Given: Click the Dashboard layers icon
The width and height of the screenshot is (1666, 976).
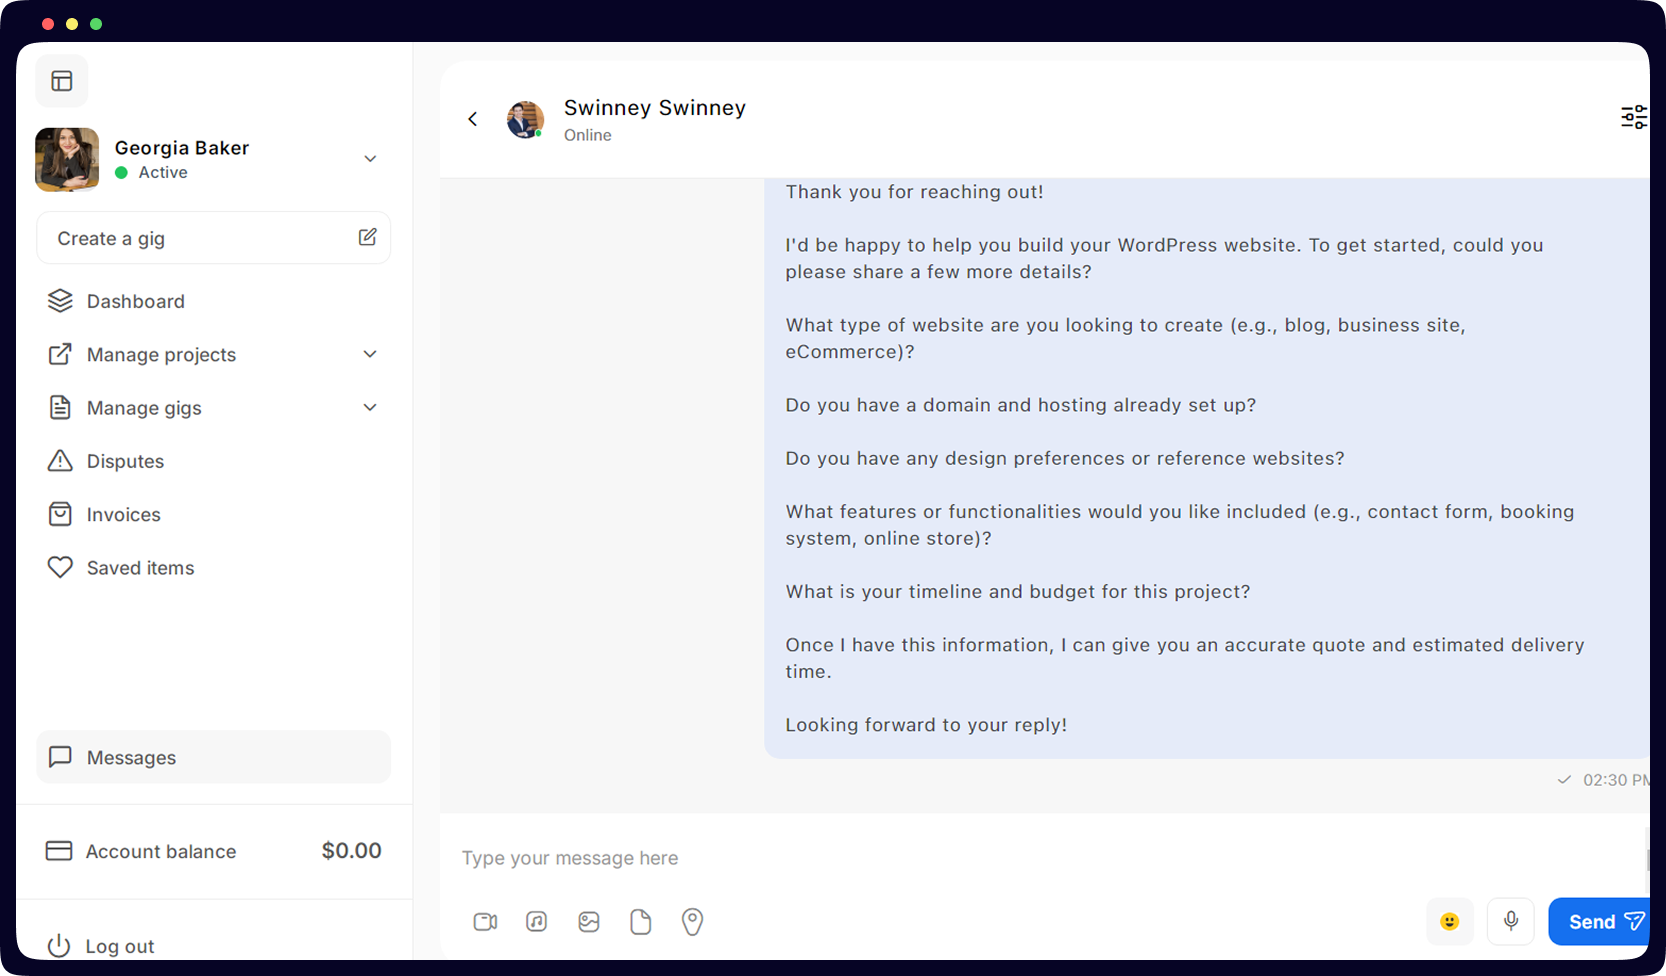Looking at the screenshot, I should click(60, 301).
